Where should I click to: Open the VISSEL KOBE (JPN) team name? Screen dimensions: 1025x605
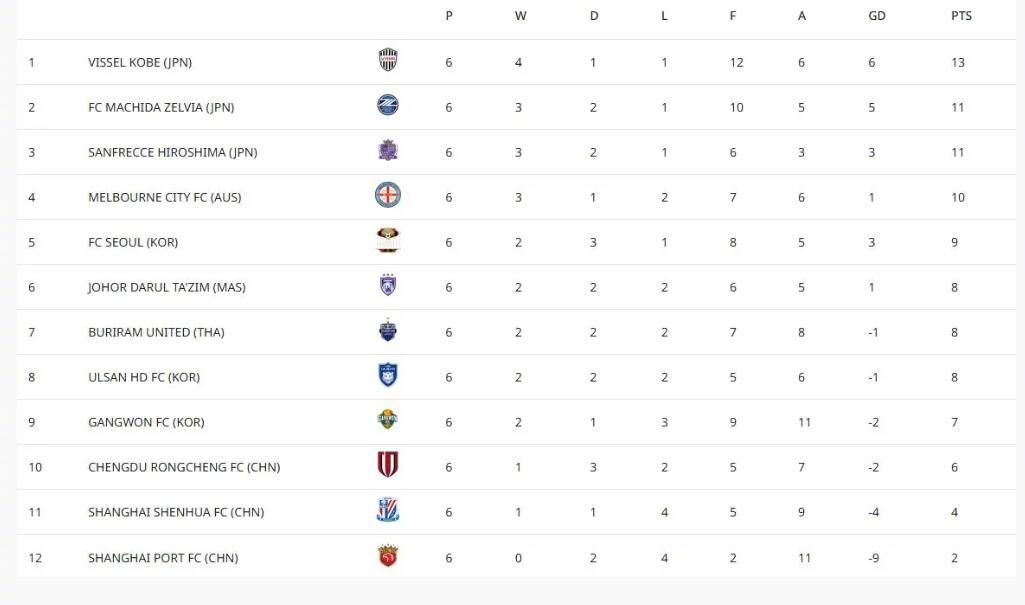click(x=140, y=62)
